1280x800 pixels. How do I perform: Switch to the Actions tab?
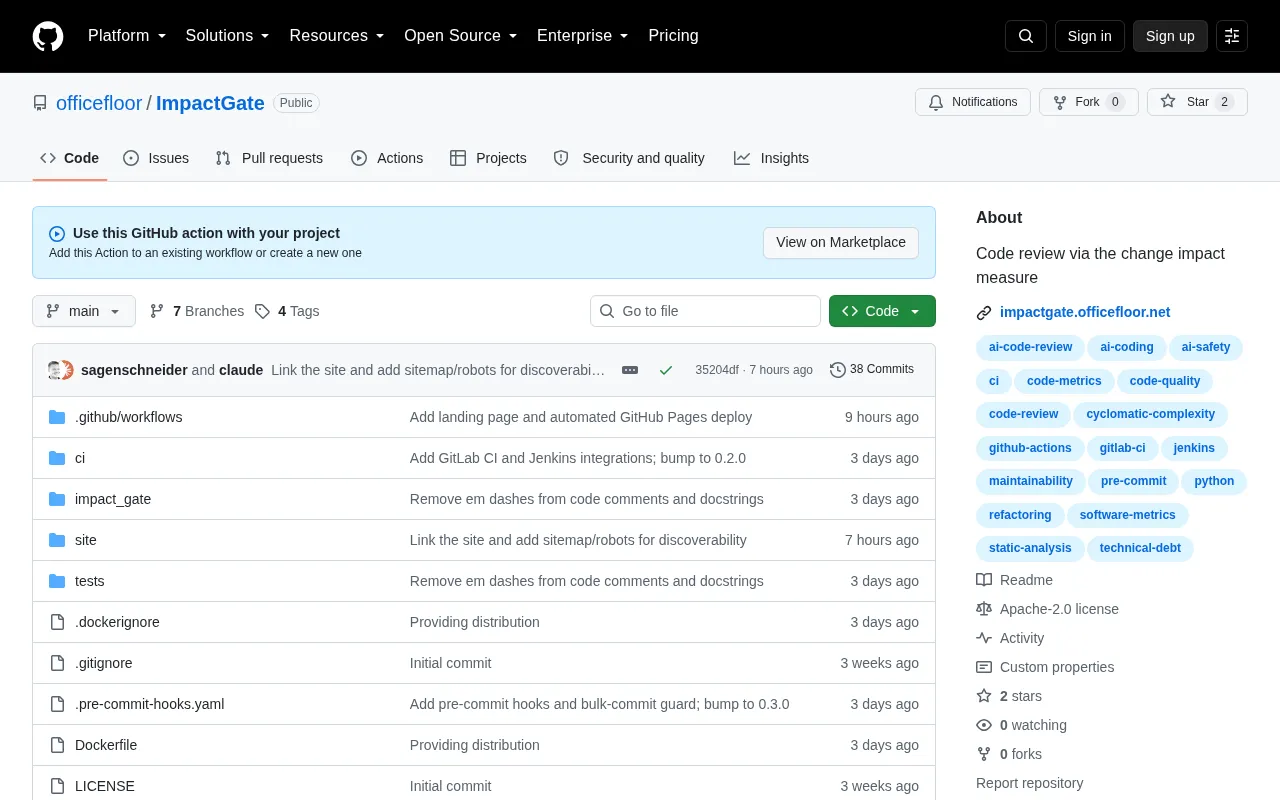pos(387,158)
